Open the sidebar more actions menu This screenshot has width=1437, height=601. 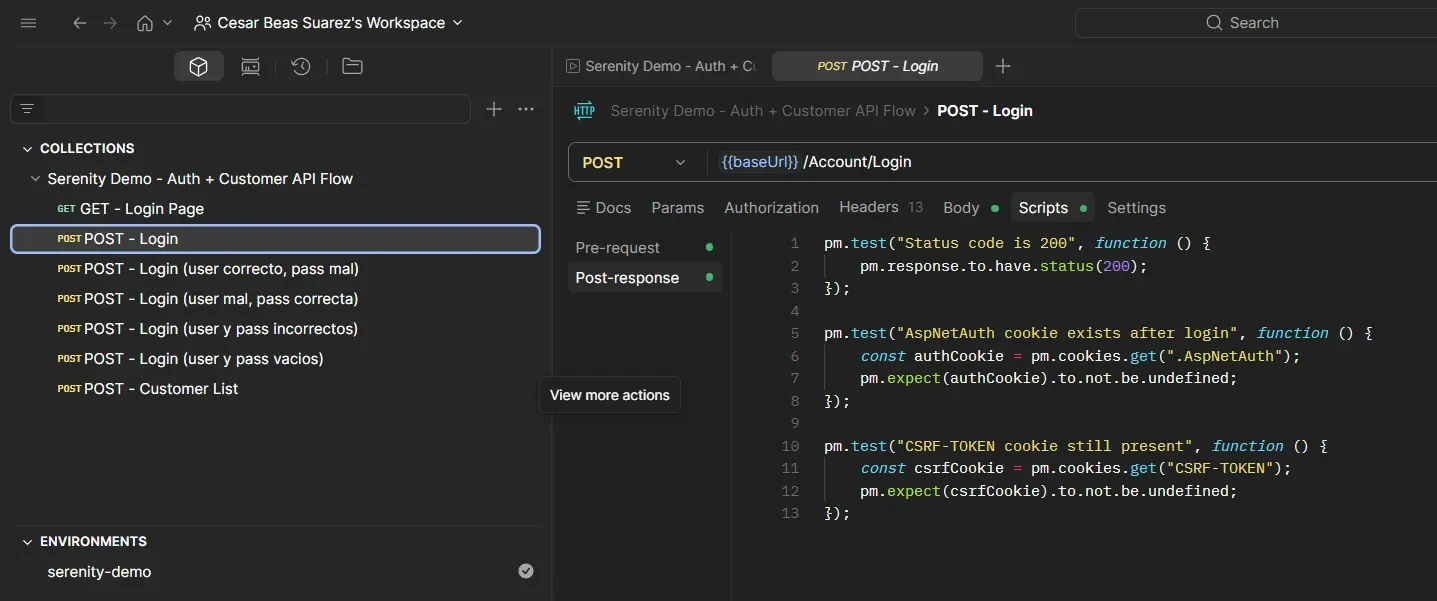point(526,109)
